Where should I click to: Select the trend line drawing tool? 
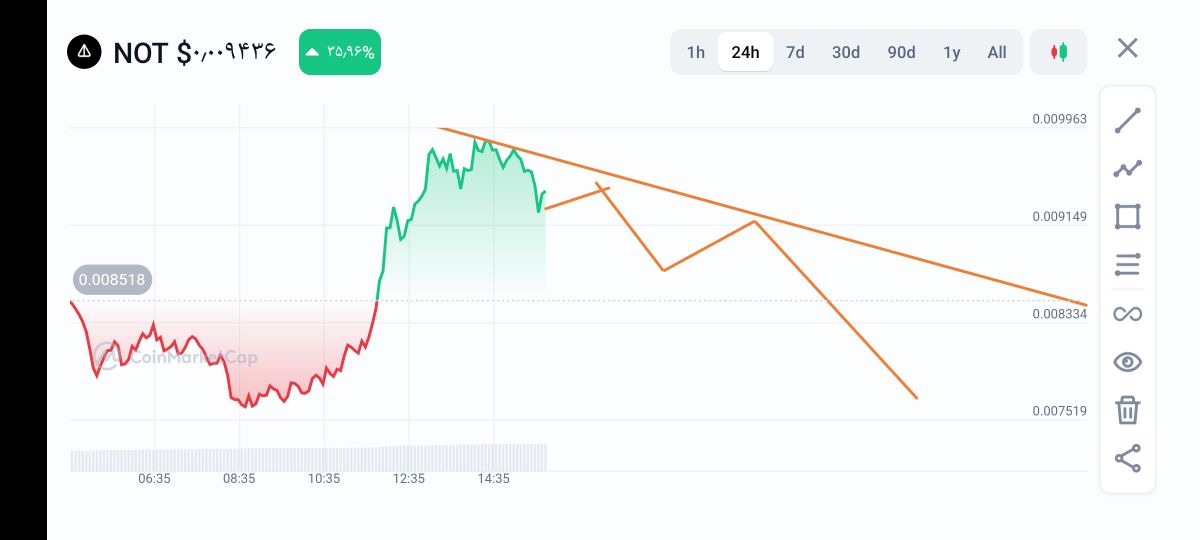click(x=1127, y=121)
